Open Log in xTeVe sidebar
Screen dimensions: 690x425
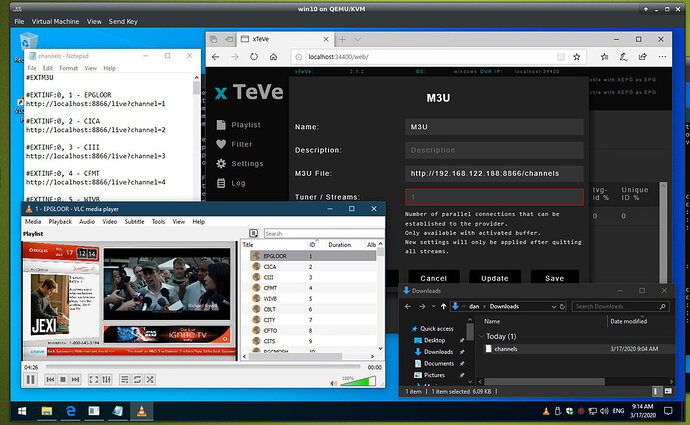231,183
